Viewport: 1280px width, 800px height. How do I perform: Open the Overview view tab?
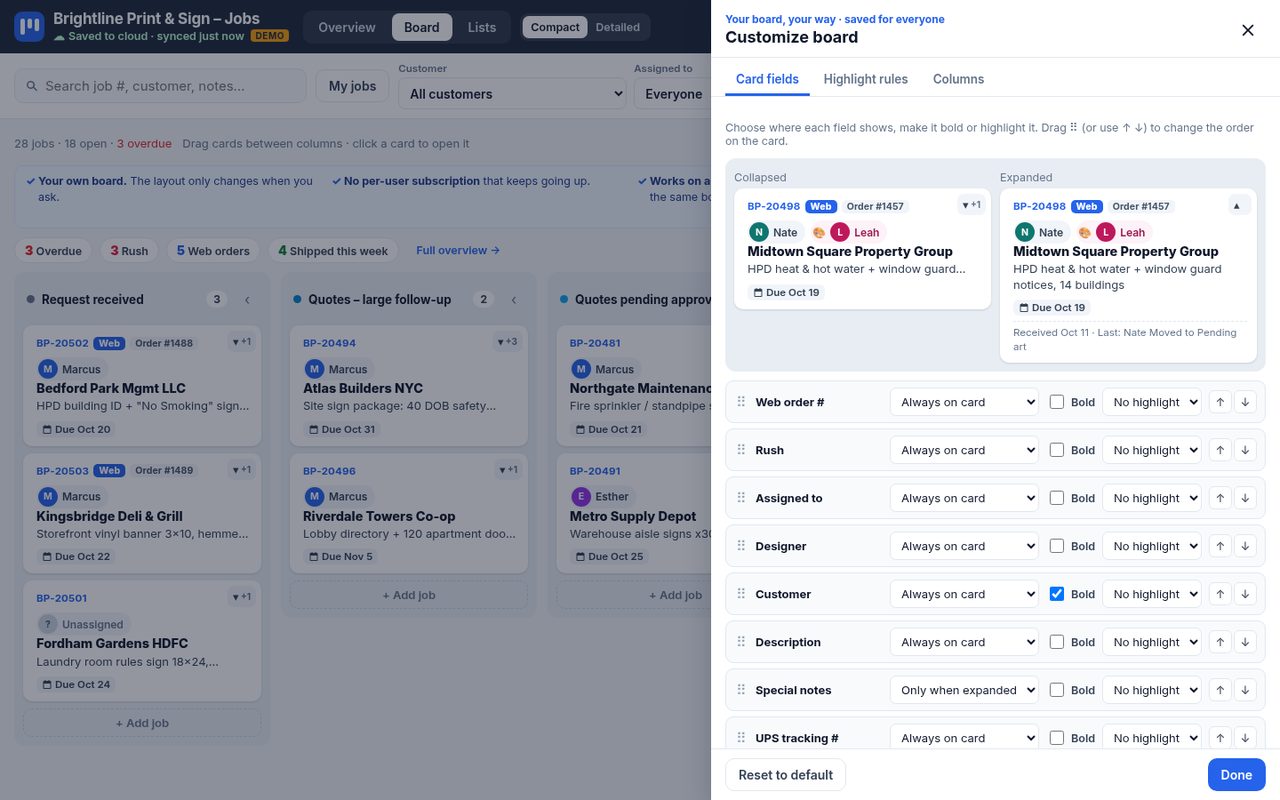[347, 27]
